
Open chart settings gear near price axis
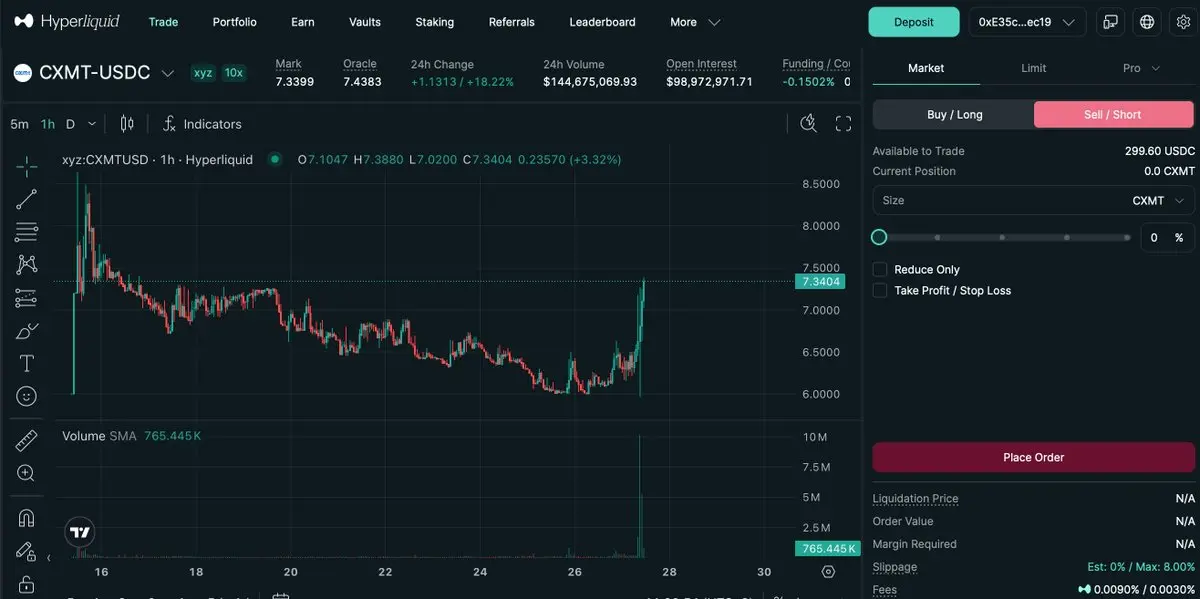(828, 572)
